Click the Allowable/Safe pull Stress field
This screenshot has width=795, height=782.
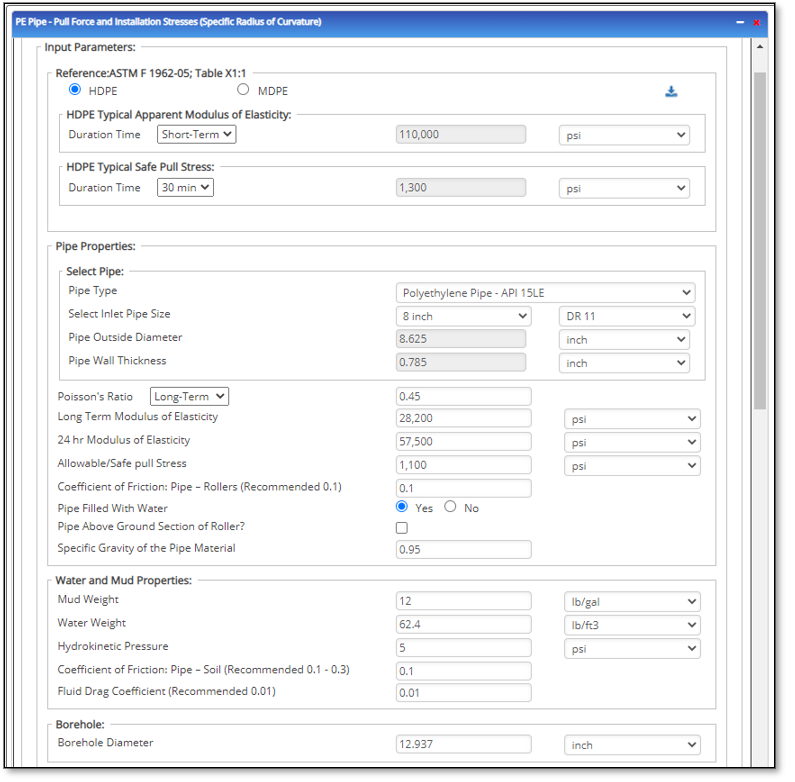463,465
